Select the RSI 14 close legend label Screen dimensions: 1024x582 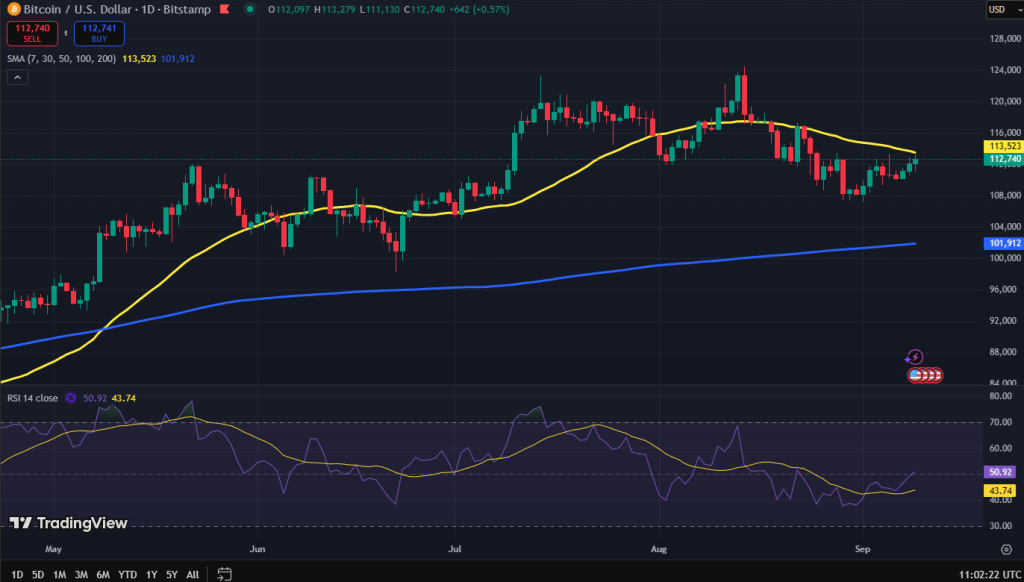33,398
